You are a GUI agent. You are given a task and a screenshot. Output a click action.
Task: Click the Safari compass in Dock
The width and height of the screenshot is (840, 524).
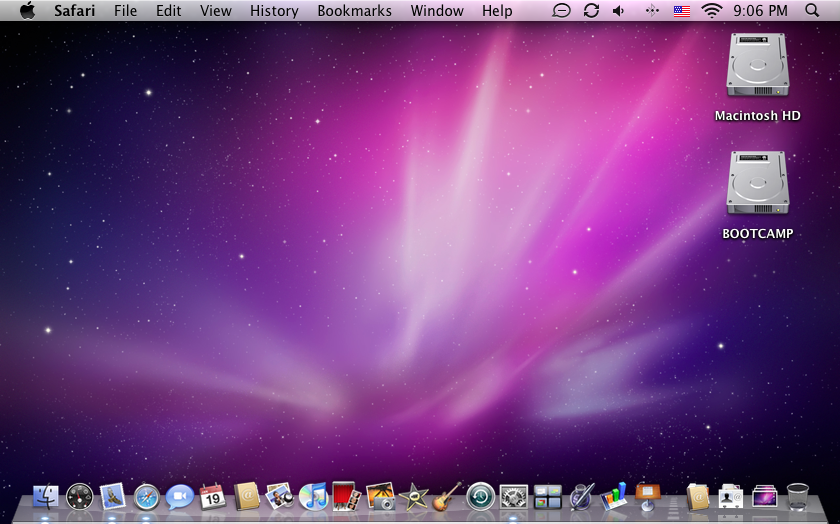(146, 497)
